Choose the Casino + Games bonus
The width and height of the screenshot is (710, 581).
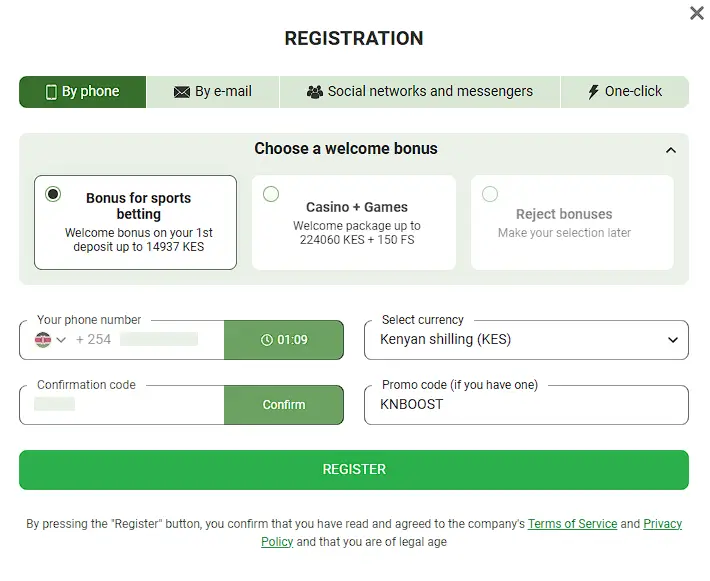[x=271, y=194]
